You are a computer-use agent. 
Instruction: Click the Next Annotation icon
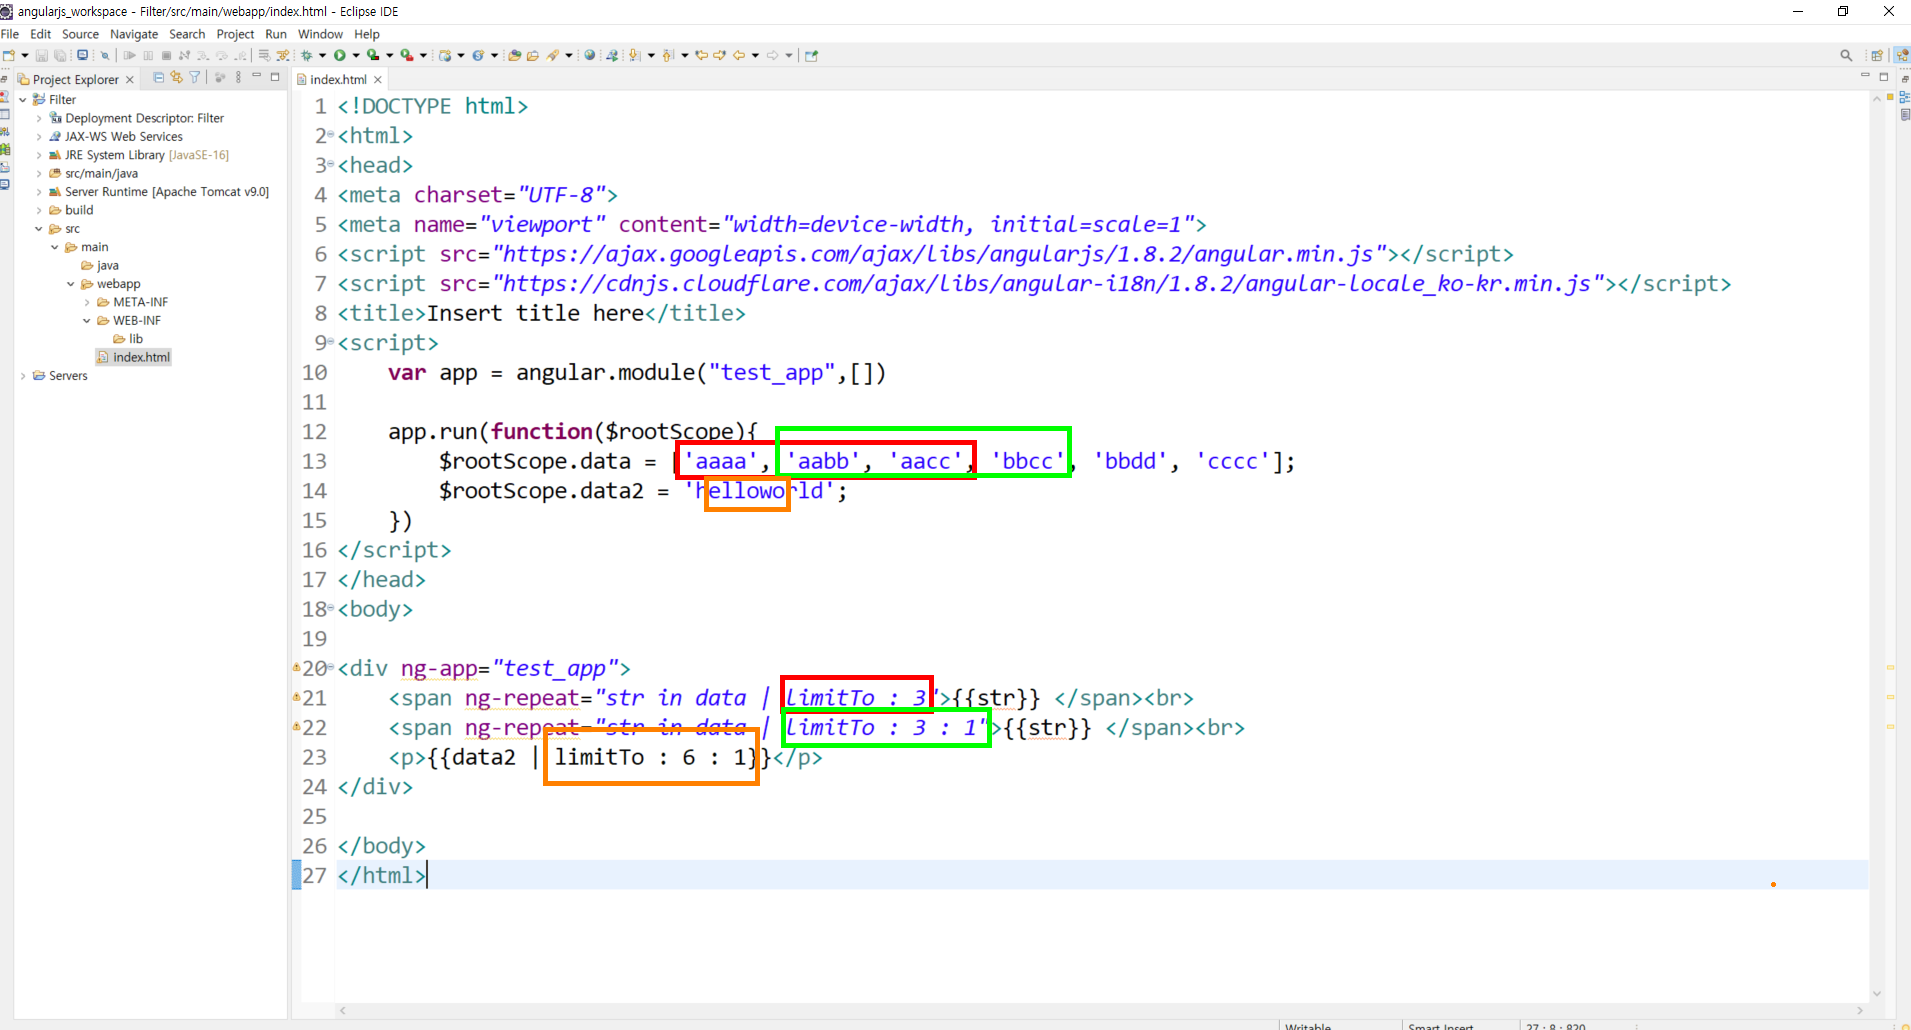[635, 56]
